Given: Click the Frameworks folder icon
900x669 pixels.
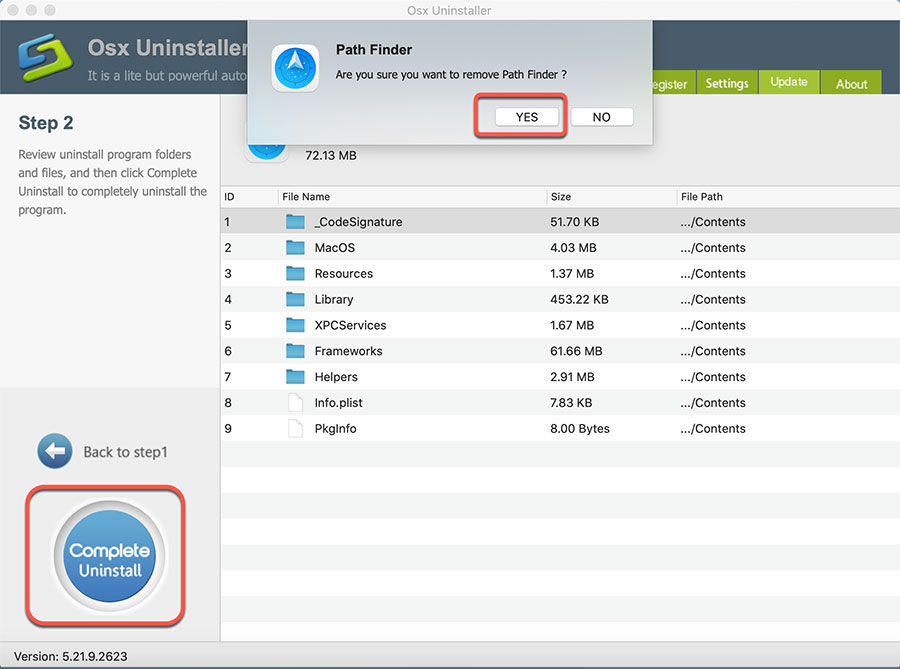Looking at the screenshot, I should tap(292, 351).
